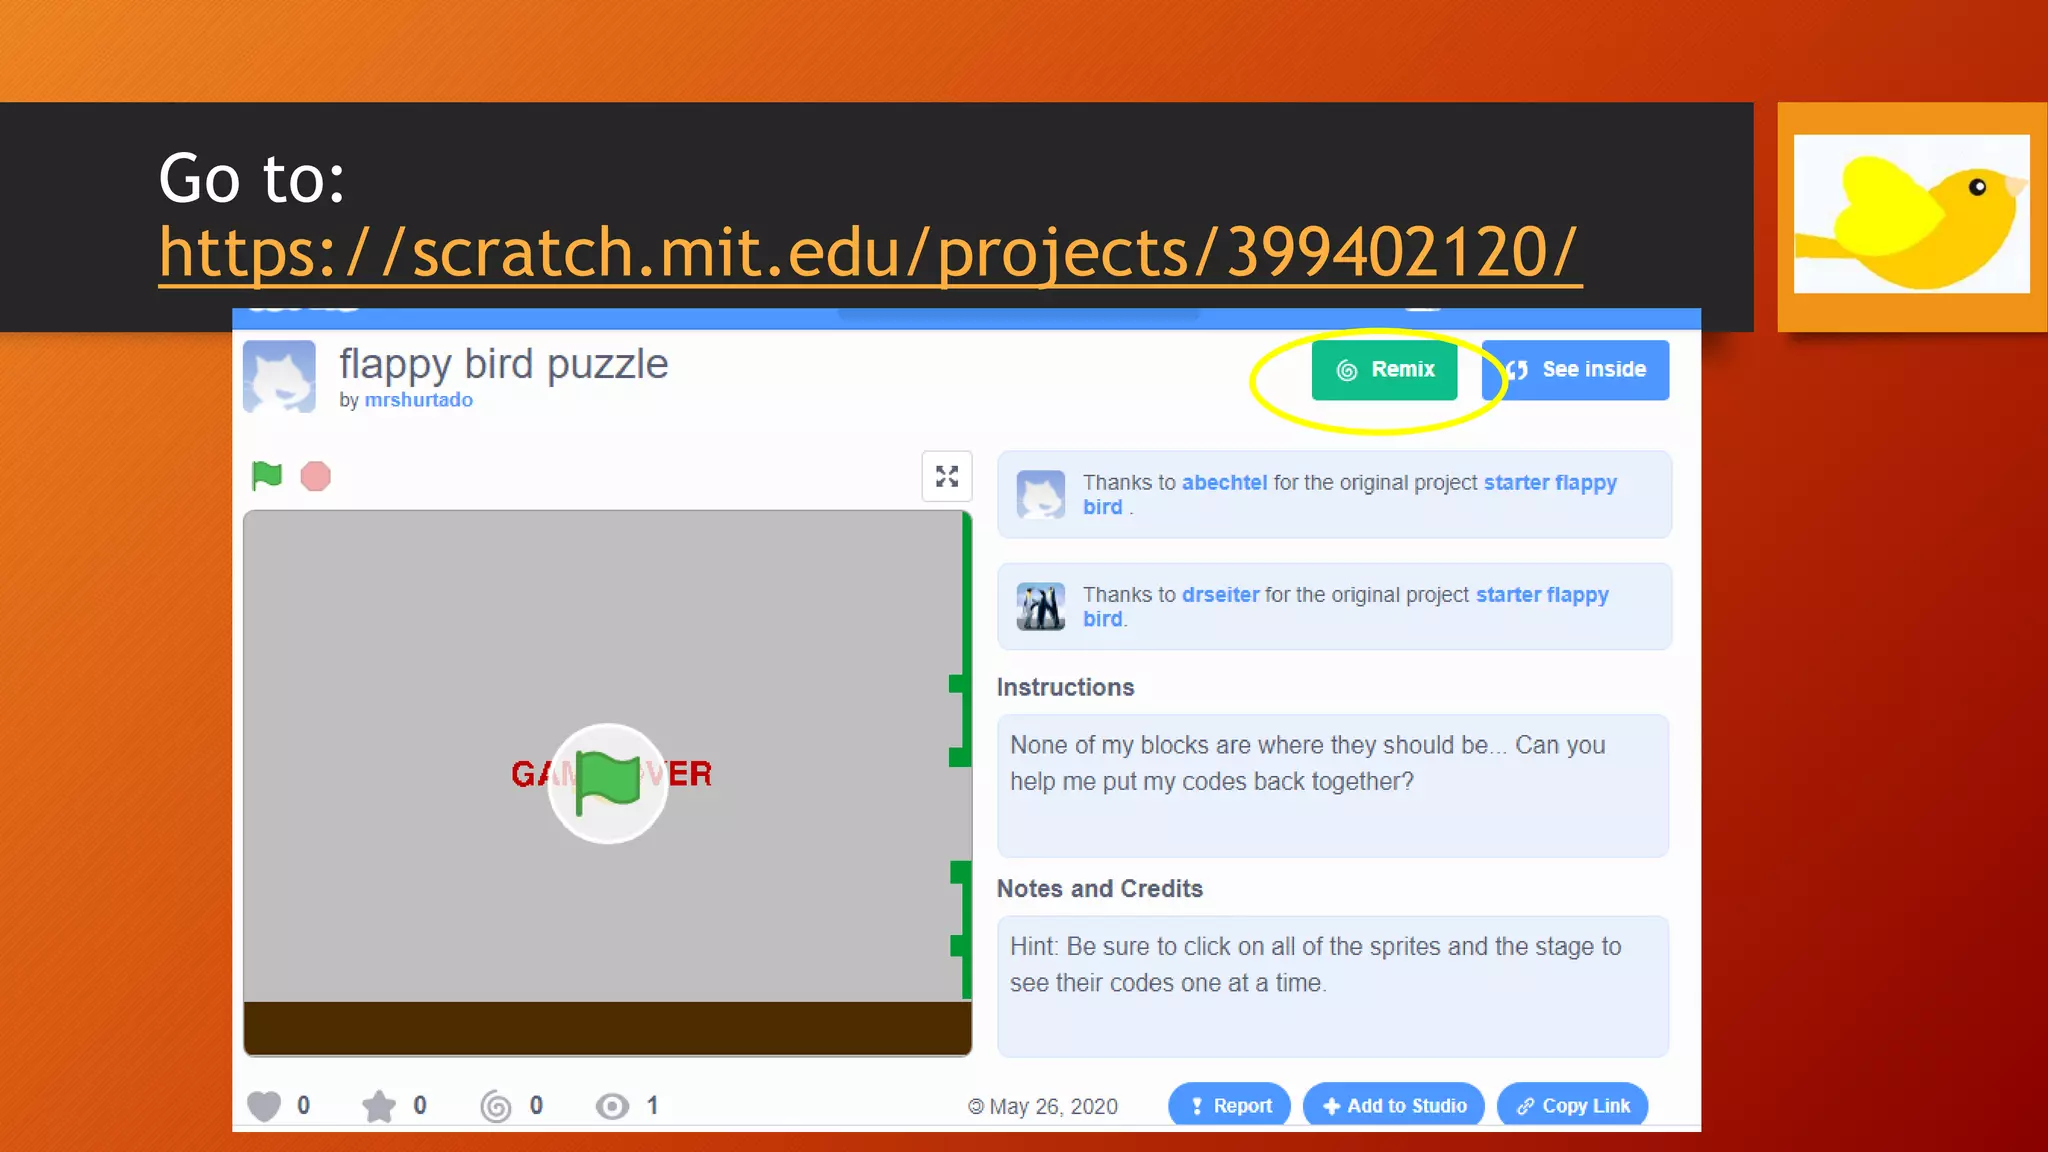Favorite the project with star icon

379,1106
